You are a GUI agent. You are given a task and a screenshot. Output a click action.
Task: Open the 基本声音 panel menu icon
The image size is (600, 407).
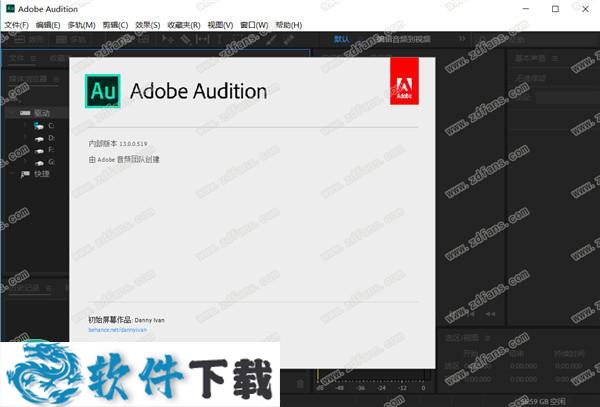(555, 59)
